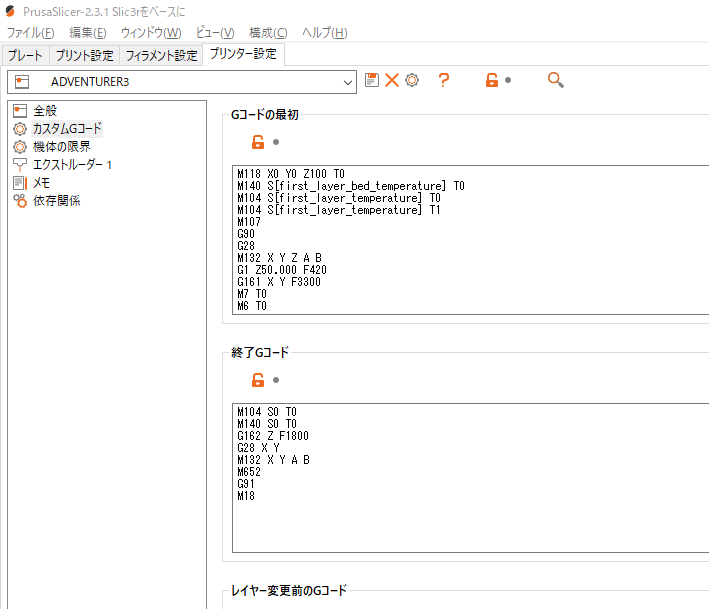Viewport: 709px width, 609px height.
Task: Click the orange gear next to the delete X
Action: [412, 80]
